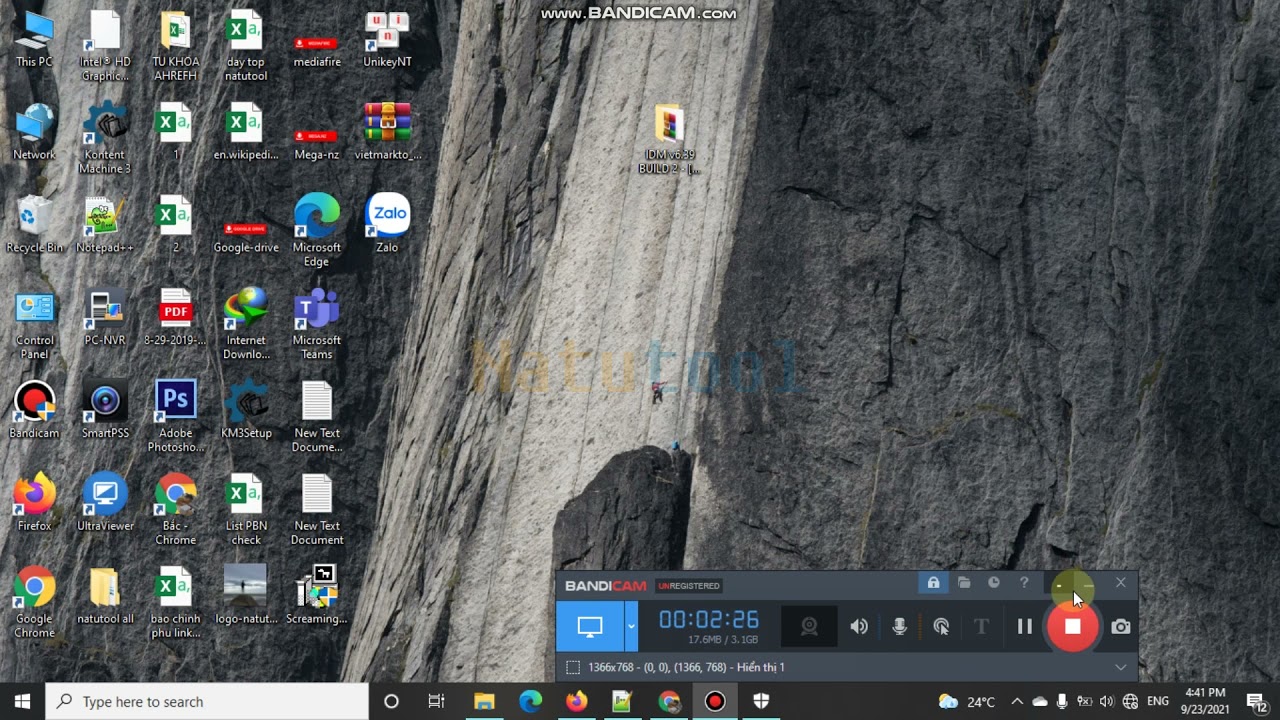Select Internet Download Manager shortcut

coord(246,325)
